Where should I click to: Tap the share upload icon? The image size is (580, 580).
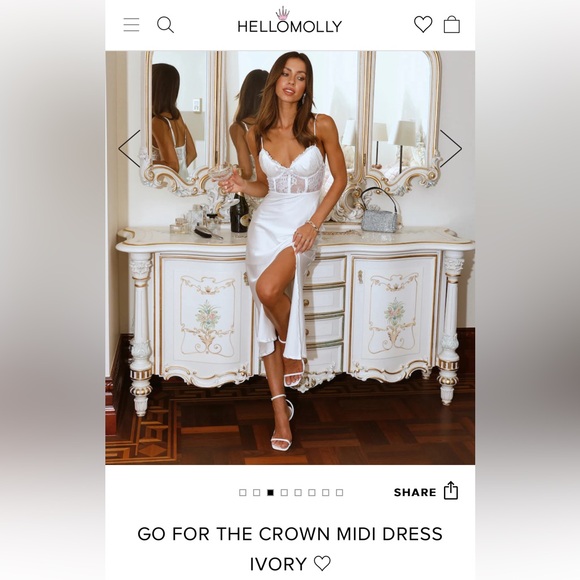[x=451, y=490]
